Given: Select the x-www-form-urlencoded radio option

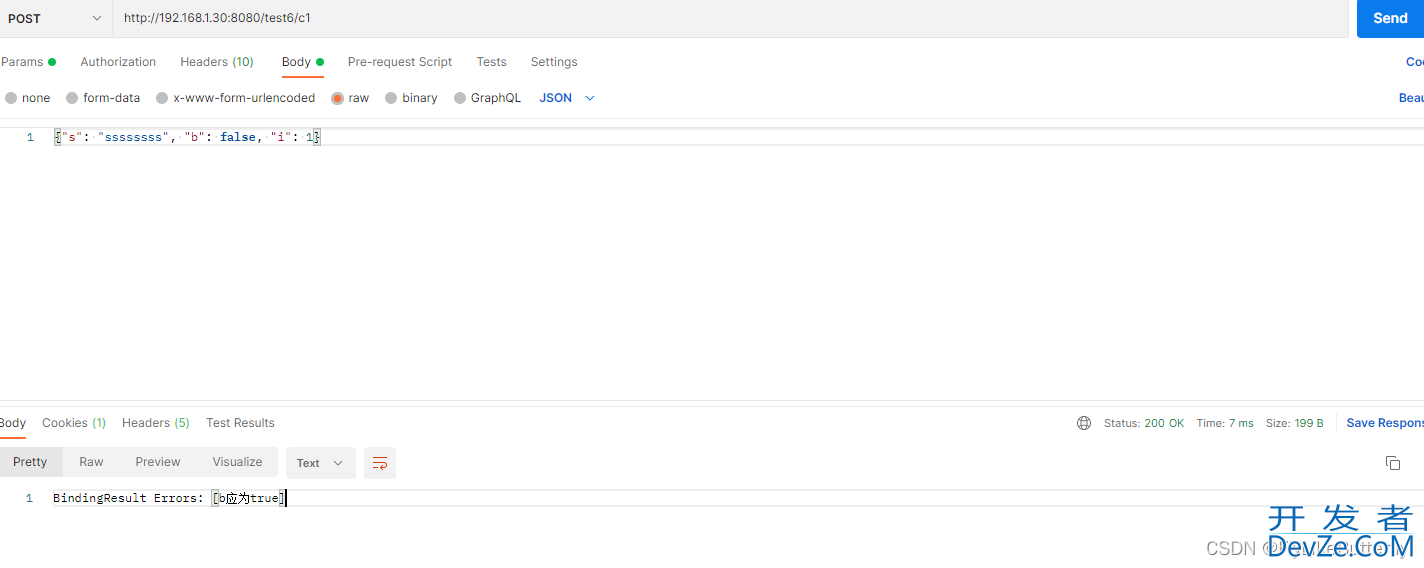Looking at the screenshot, I should coord(162,98).
